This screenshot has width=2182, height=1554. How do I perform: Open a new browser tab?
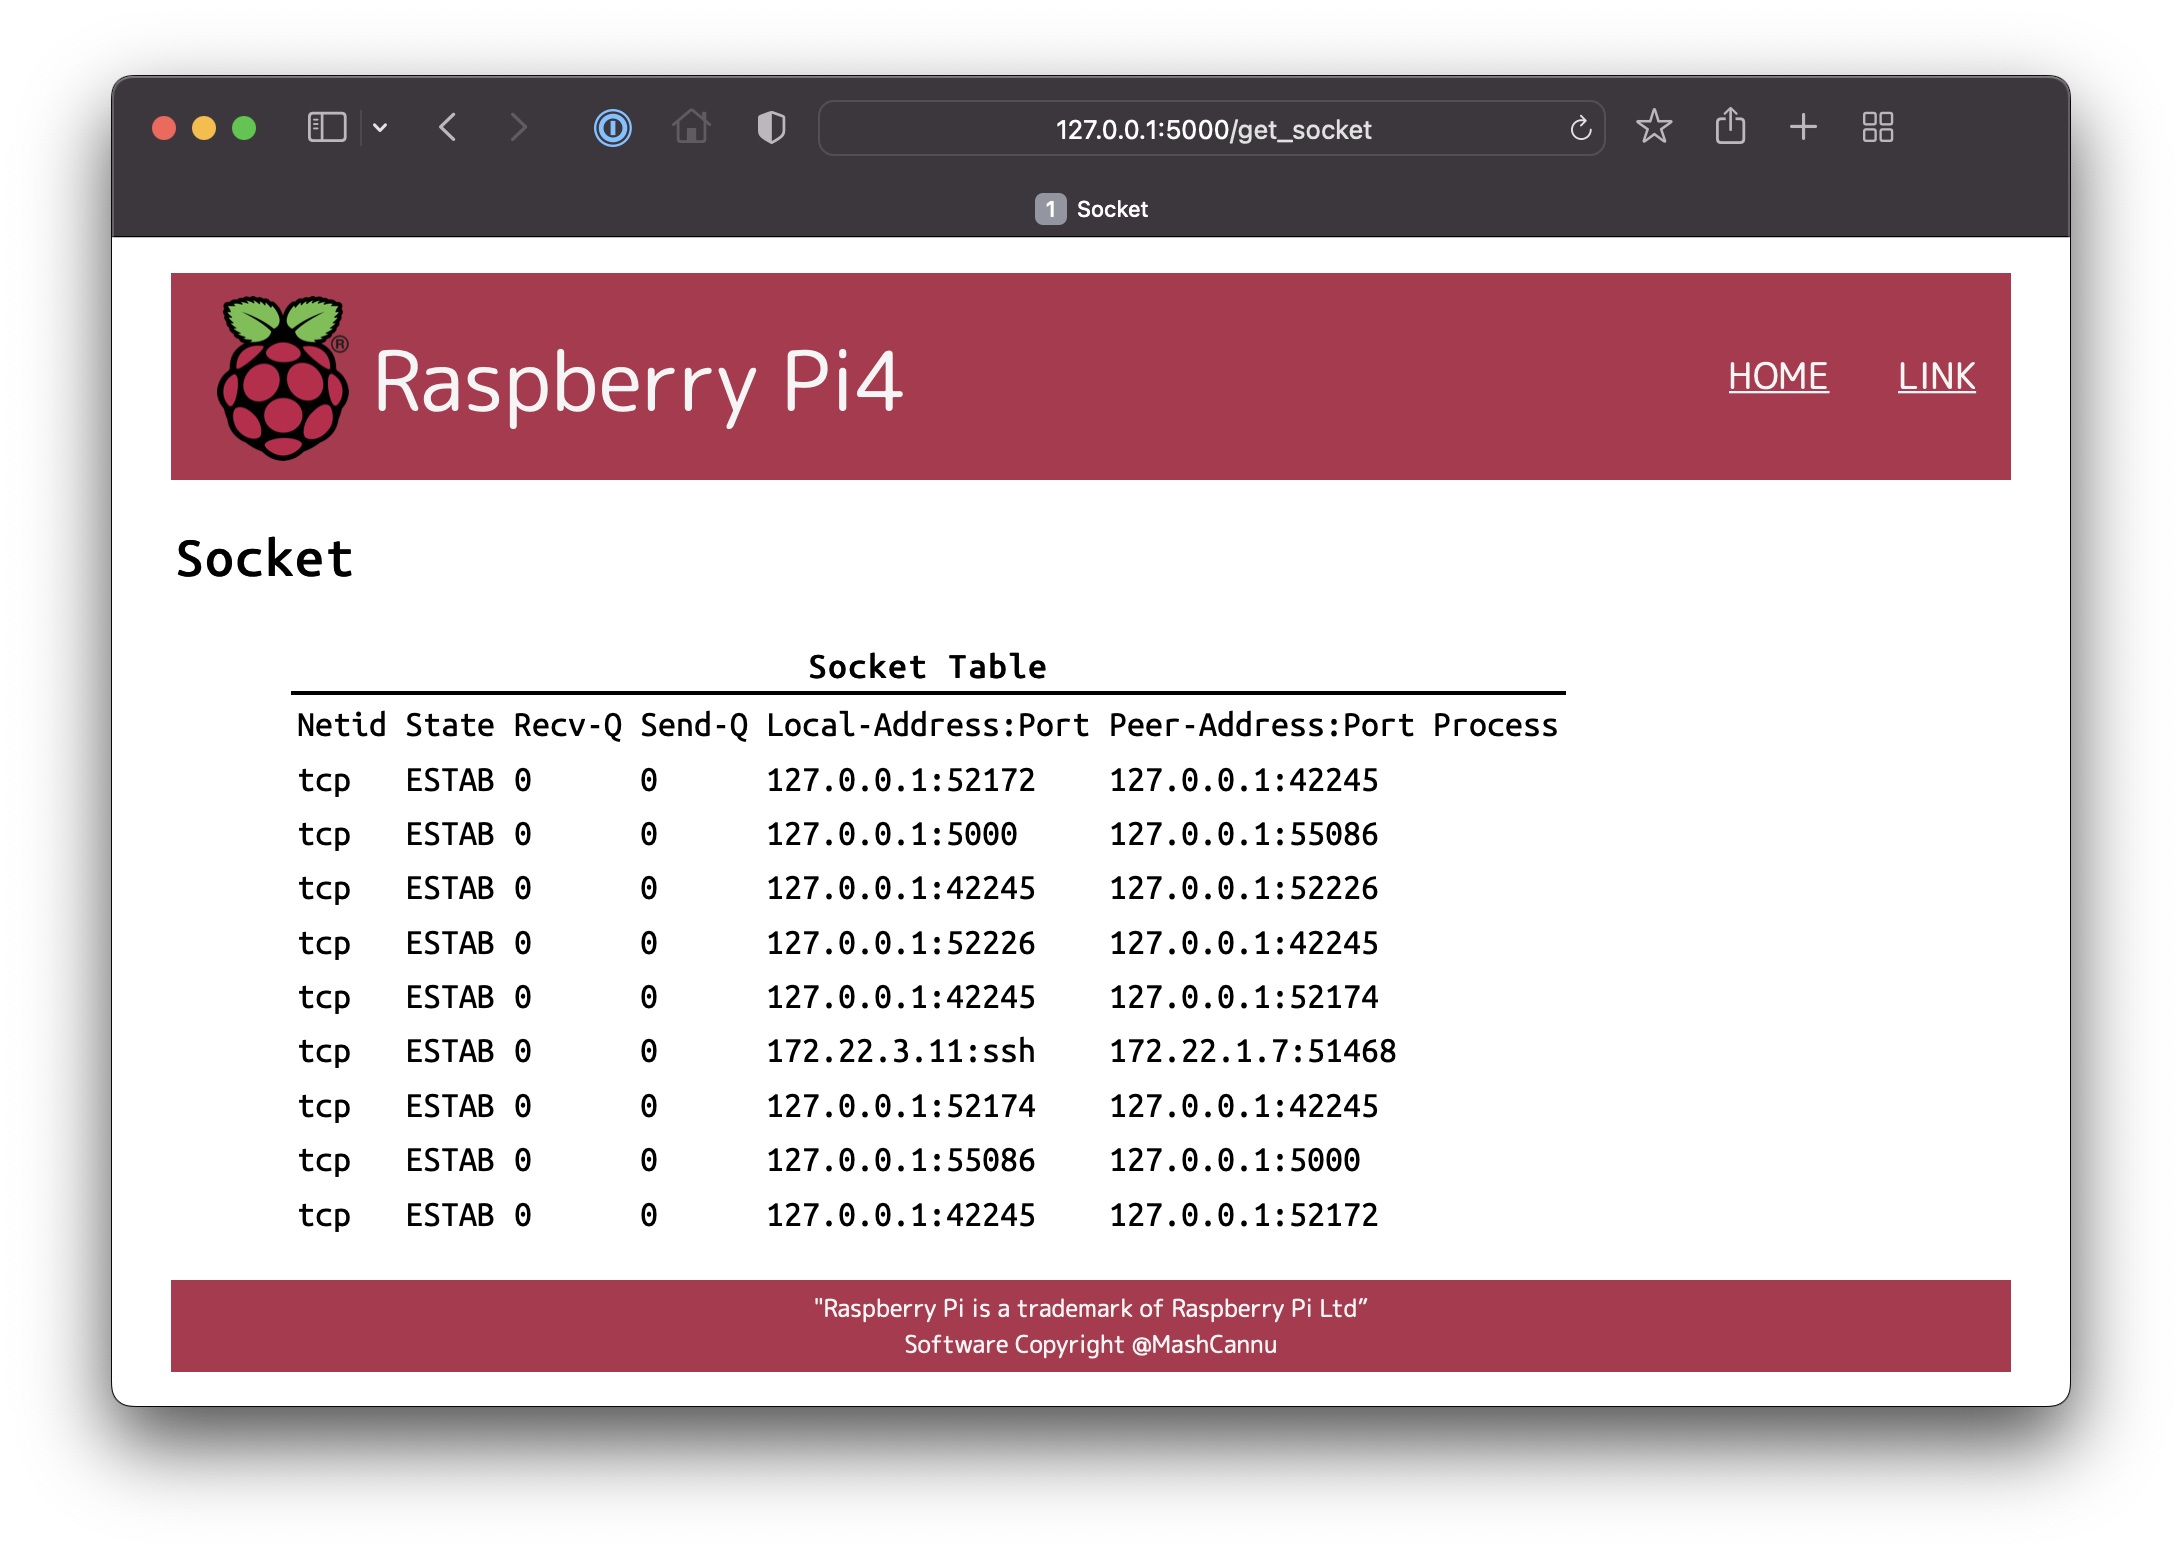click(x=1803, y=127)
